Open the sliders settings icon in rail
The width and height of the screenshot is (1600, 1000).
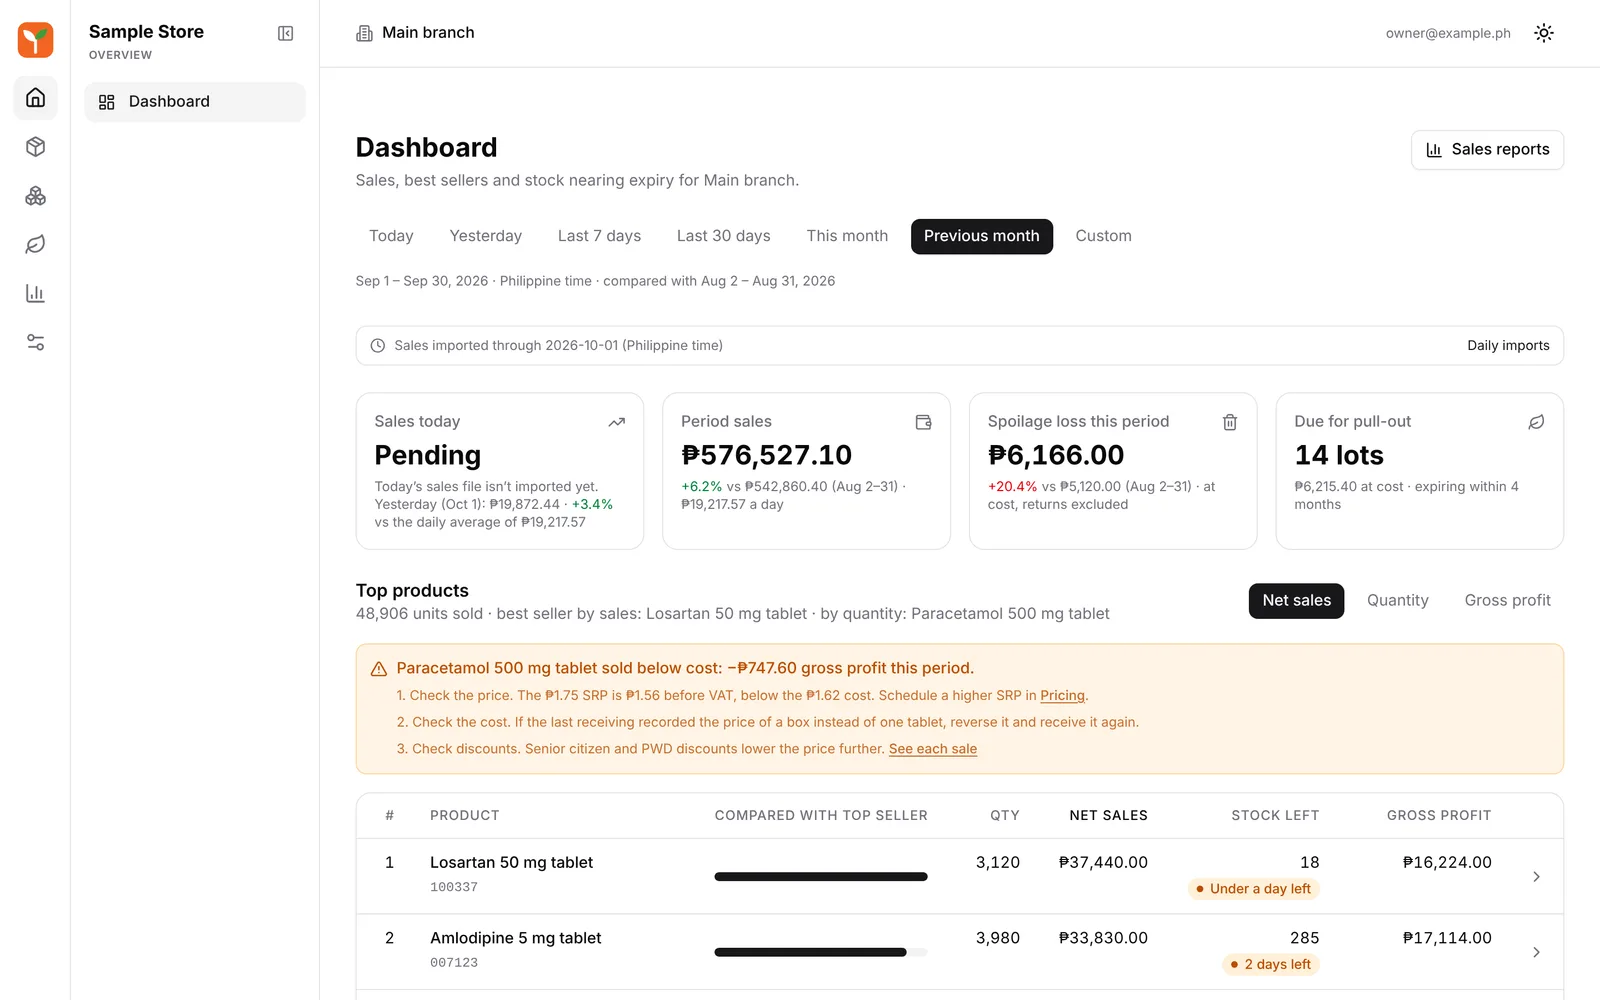click(35, 343)
